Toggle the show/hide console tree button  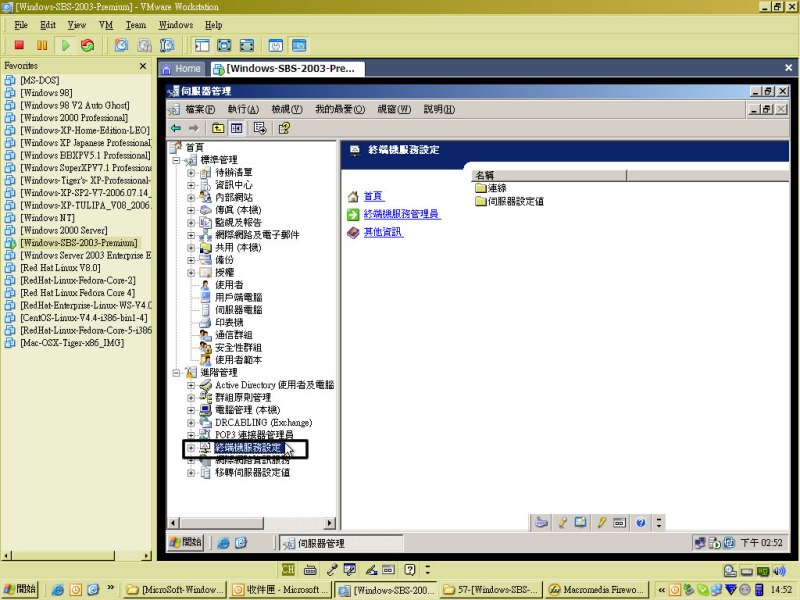click(x=236, y=128)
